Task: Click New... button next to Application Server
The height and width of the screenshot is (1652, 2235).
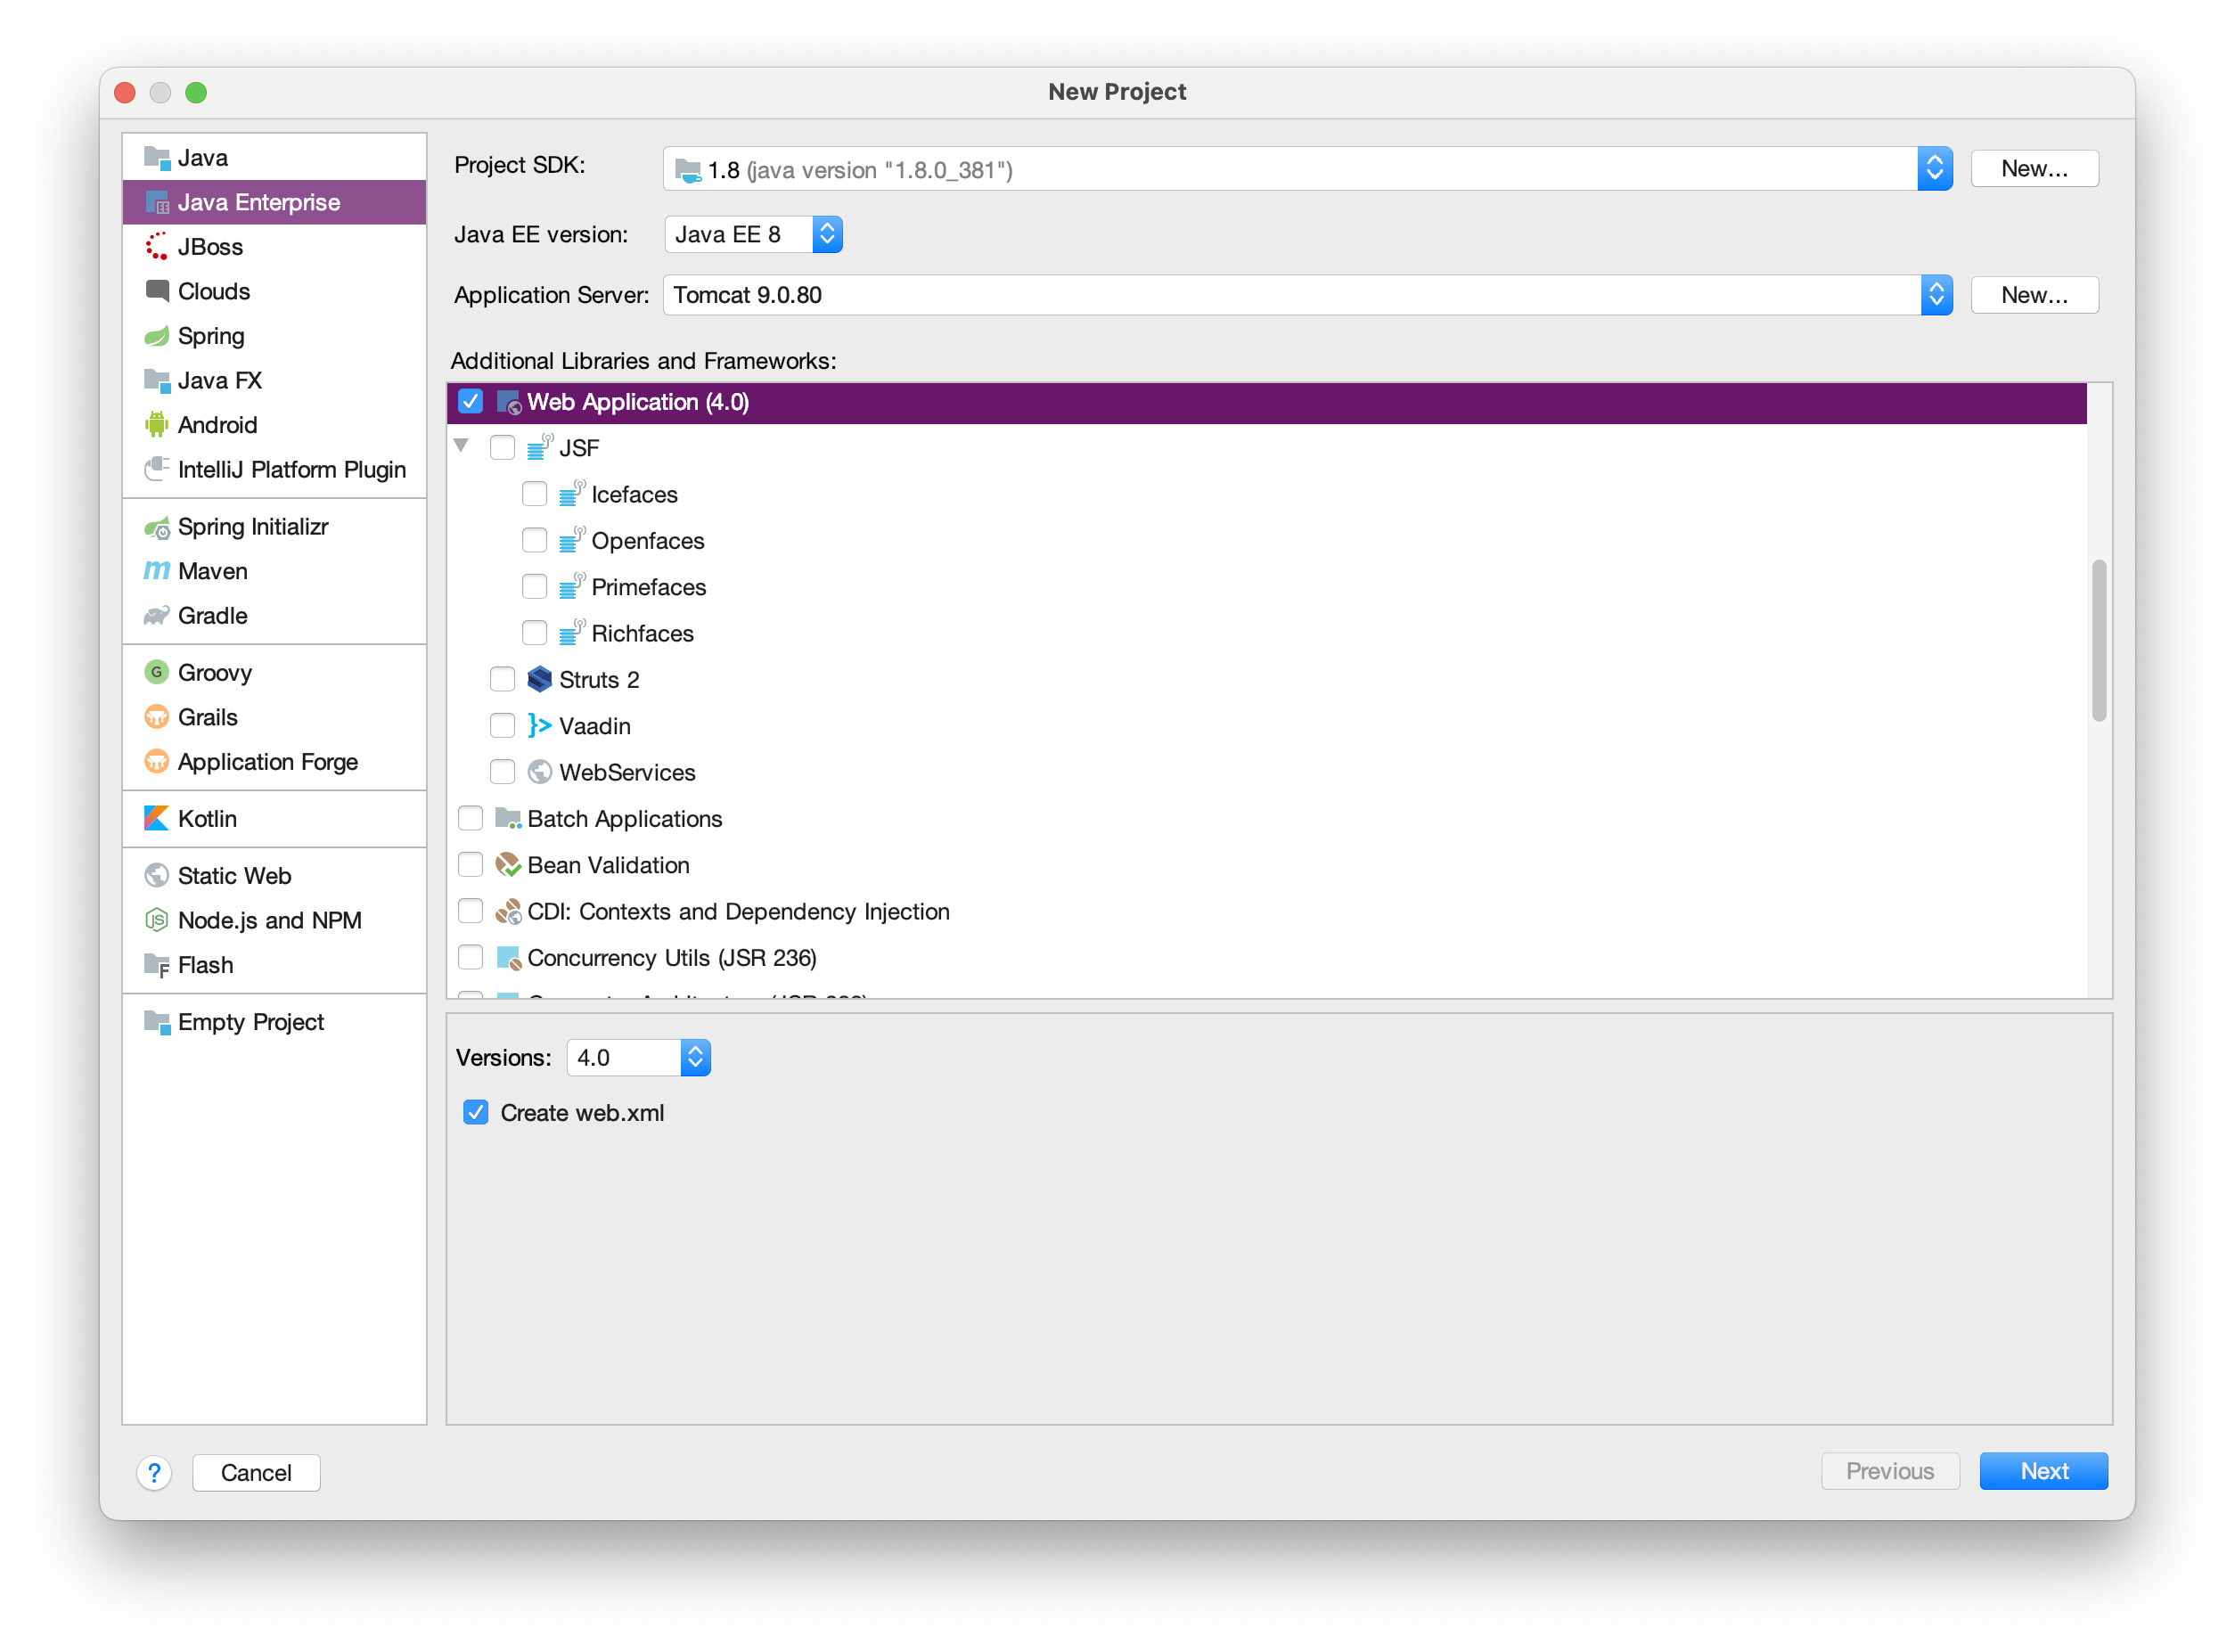Action: pyautogui.click(x=2034, y=295)
